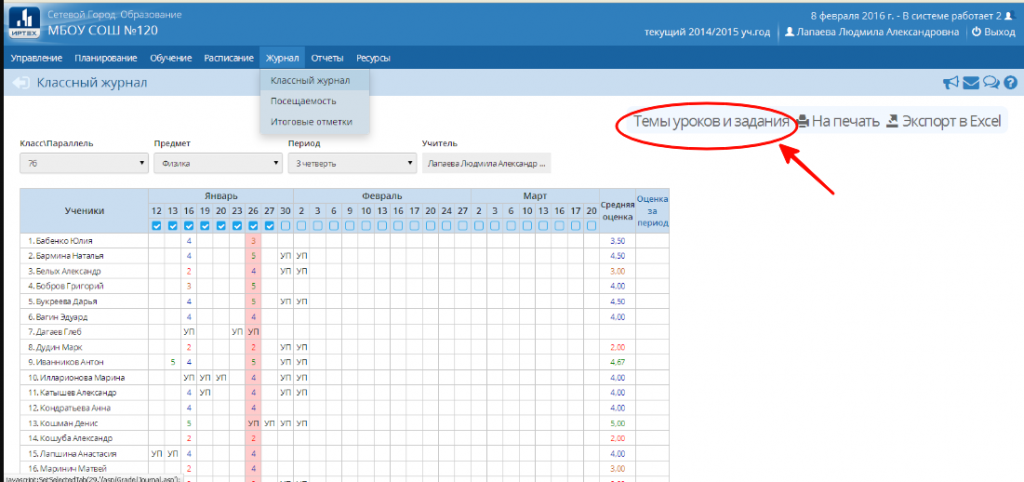1024x482 pixels.
Task: Open the Класс\Параллель dropdown
Action: (x=84, y=163)
